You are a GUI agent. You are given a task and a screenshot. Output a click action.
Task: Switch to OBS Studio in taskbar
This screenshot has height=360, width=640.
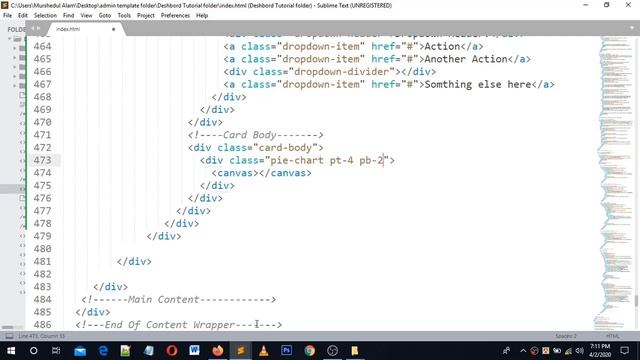pyautogui.click(x=332, y=351)
